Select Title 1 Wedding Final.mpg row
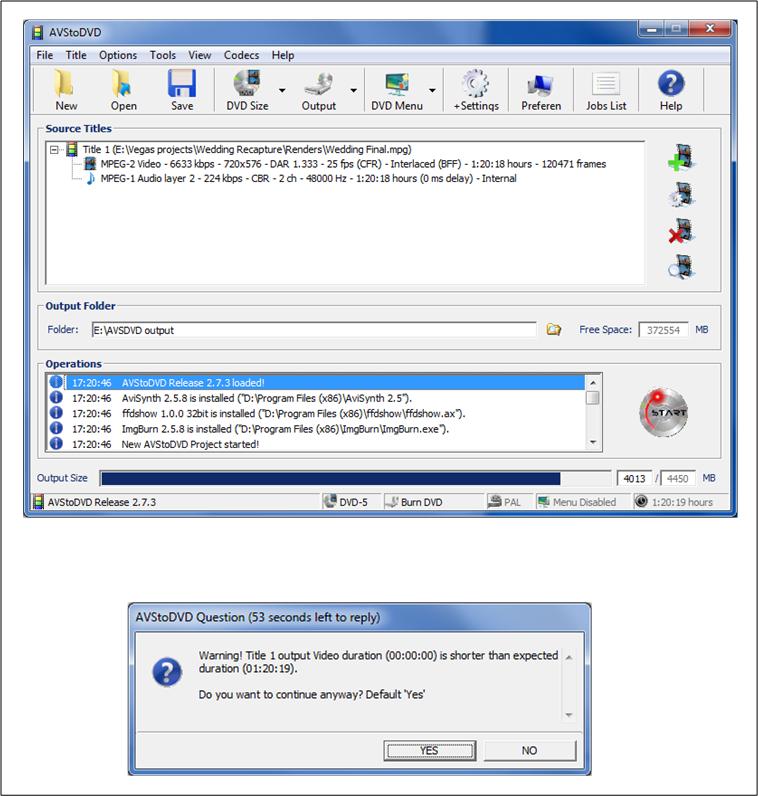Viewport: 758px width, 796px height. tap(247, 149)
